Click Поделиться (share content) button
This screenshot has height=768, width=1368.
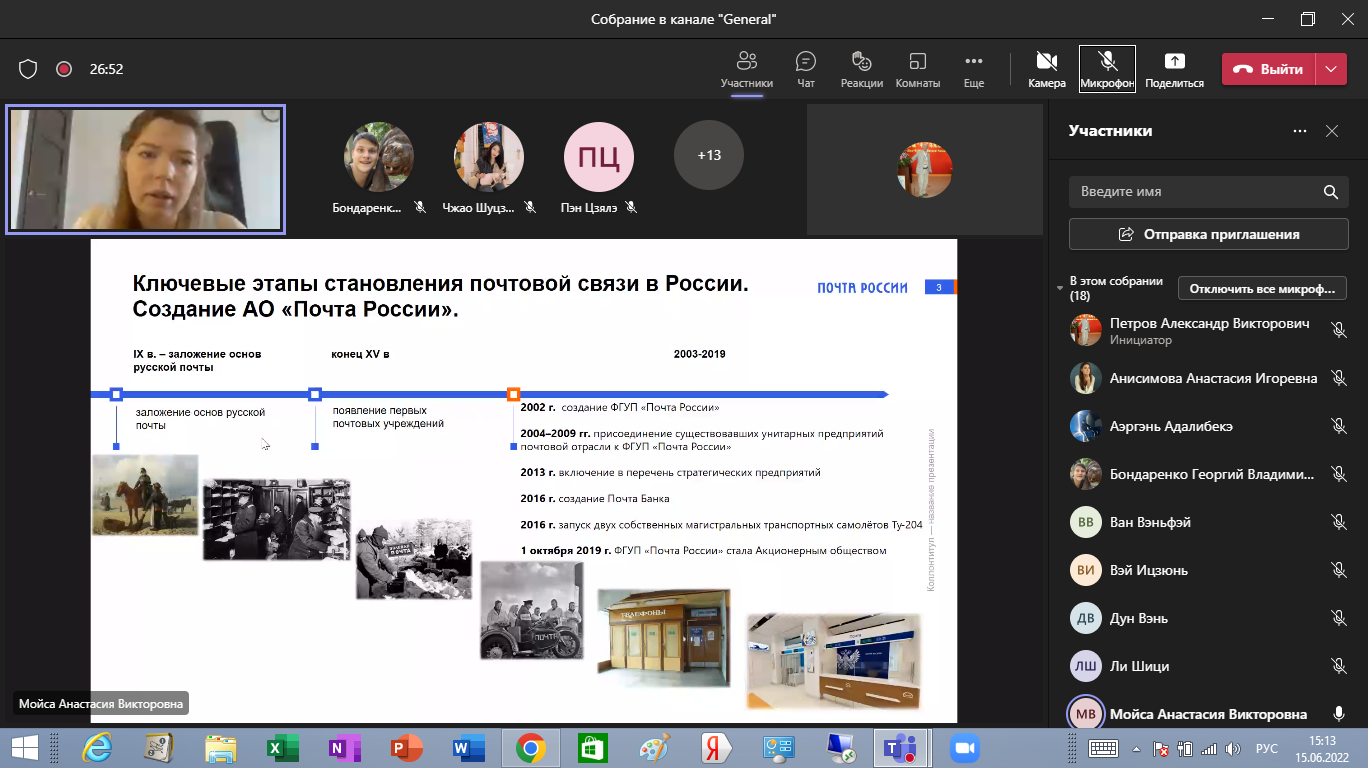[1174, 69]
